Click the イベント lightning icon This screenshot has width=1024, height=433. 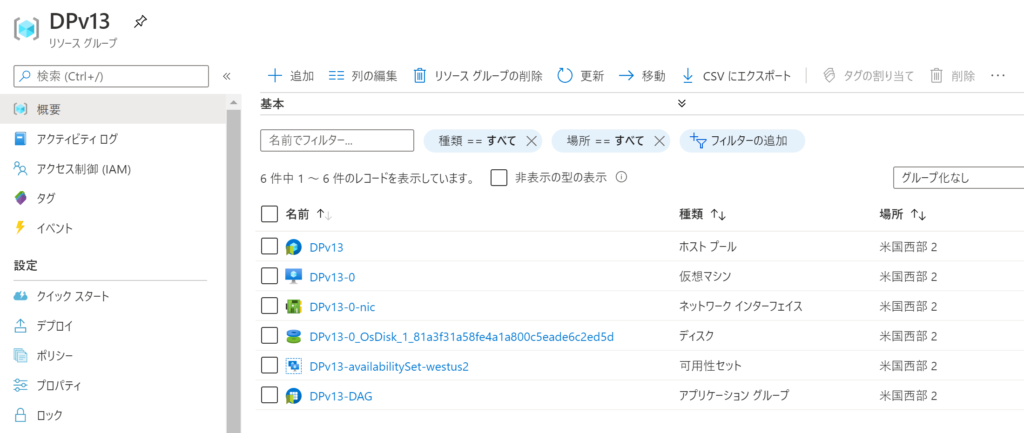21,228
